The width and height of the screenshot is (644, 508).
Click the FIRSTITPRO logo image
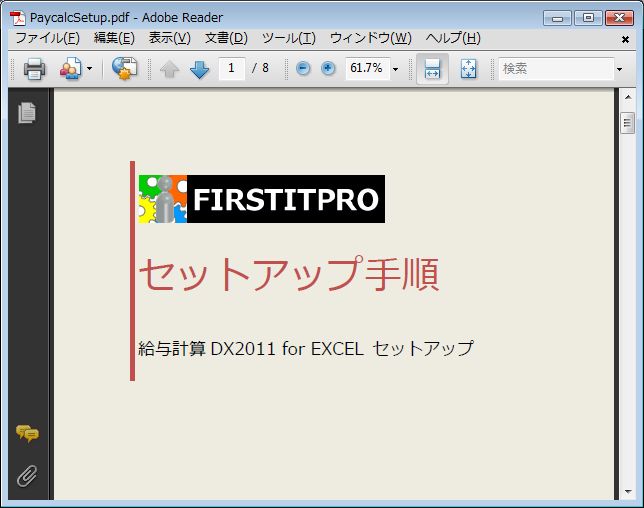pyautogui.click(x=262, y=199)
